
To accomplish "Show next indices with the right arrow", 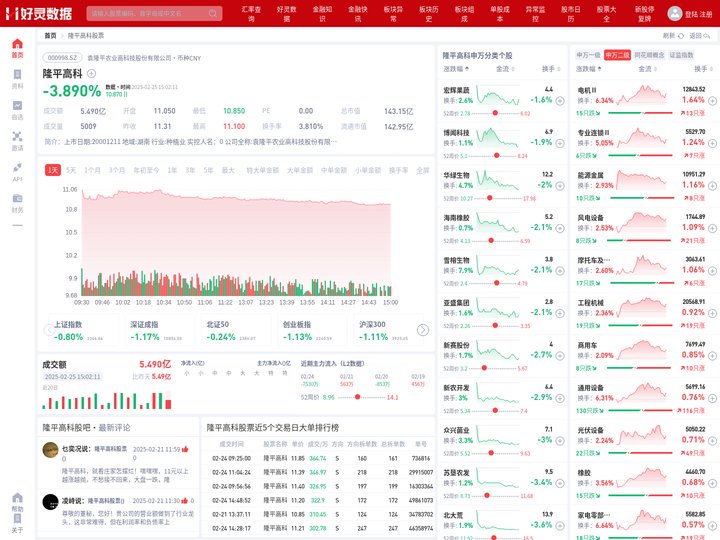I will [422, 330].
